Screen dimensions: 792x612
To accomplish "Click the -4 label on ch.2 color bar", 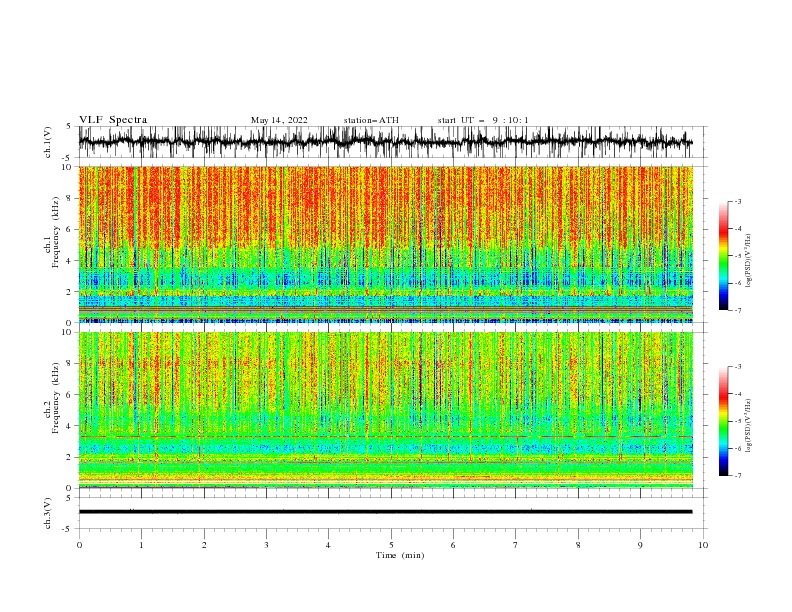I will pyautogui.click(x=738, y=394).
